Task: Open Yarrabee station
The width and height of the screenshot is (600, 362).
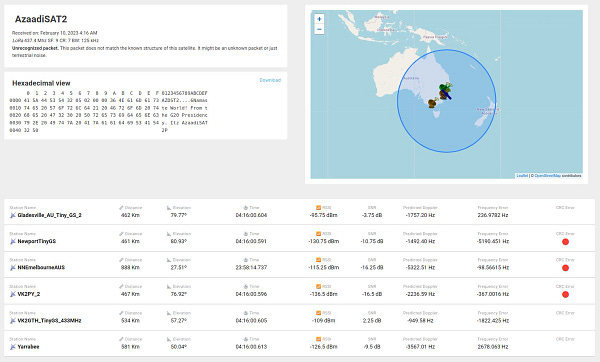Action: click(28, 347)
